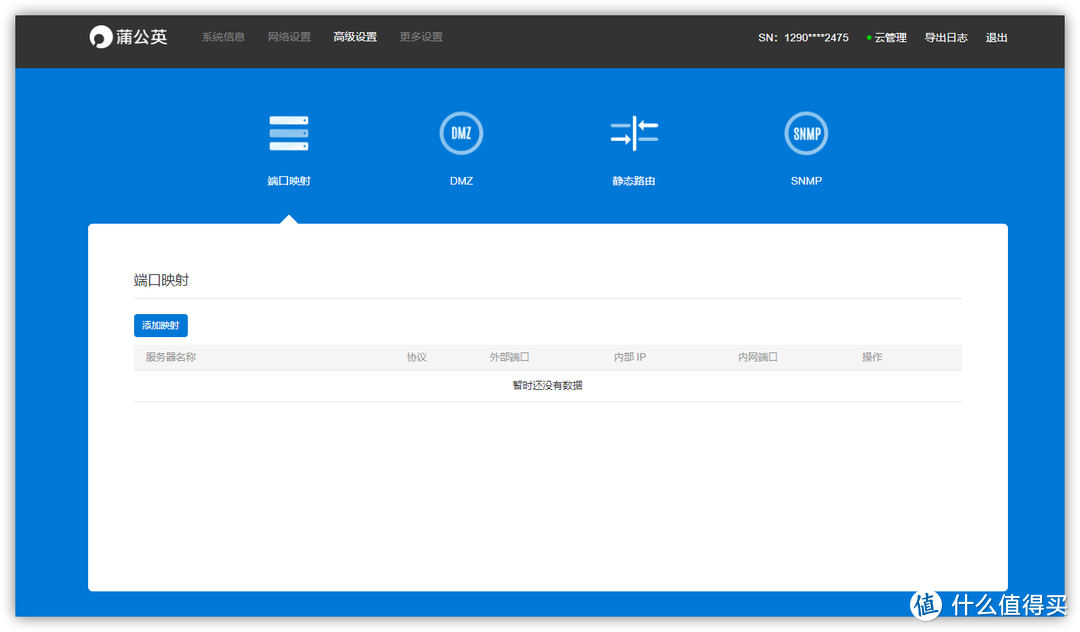Click the port mapping server-stack icon
This screenshot has height=632, width=1080.
(x=289, y=133)
